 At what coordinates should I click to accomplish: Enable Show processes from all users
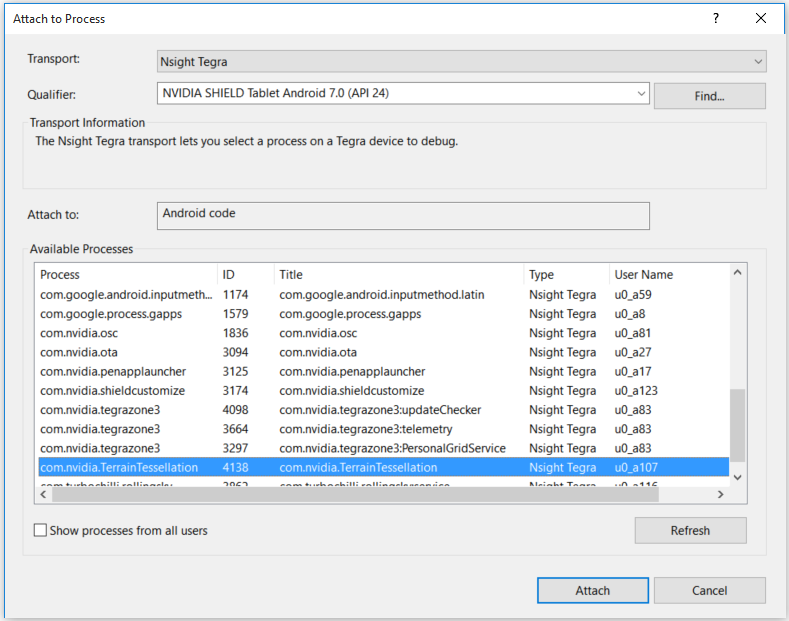[x=40, y=530]
